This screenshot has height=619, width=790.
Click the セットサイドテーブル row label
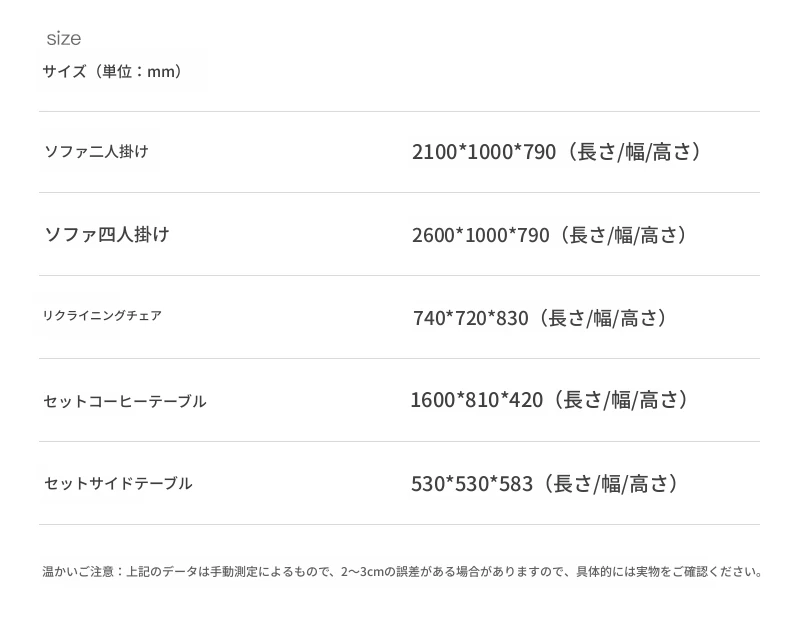click(x=118, y=484)
